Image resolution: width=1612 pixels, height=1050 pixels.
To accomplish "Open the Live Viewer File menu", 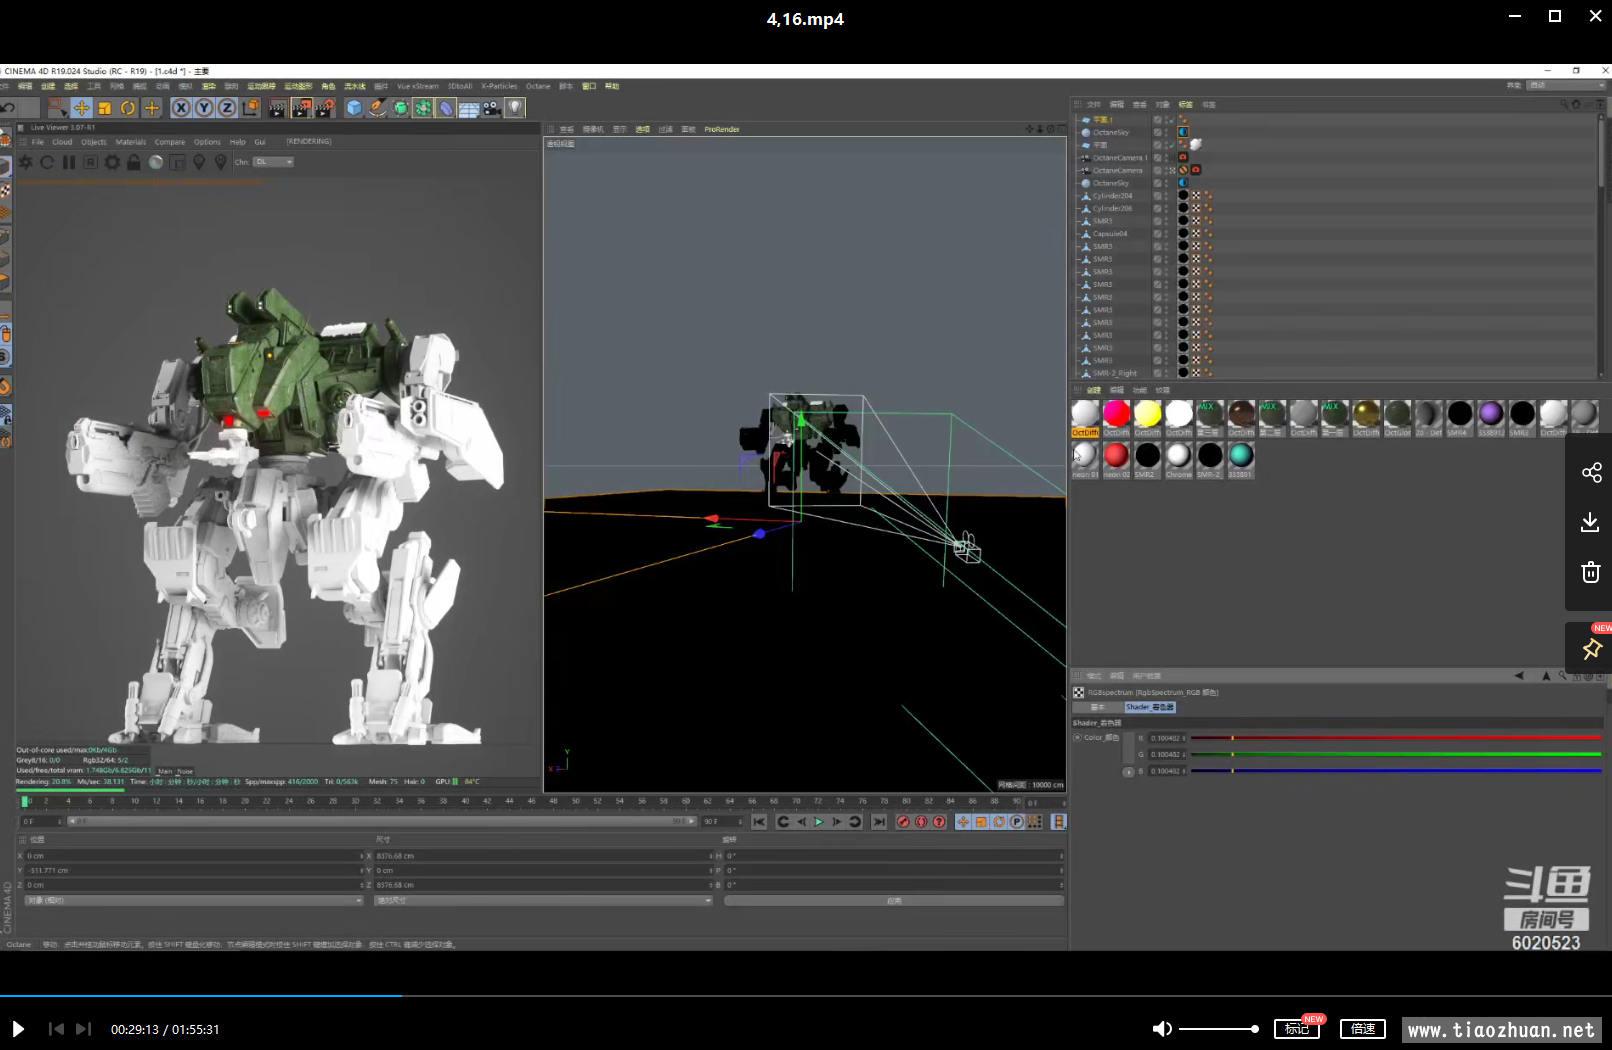I will point(37,142).
